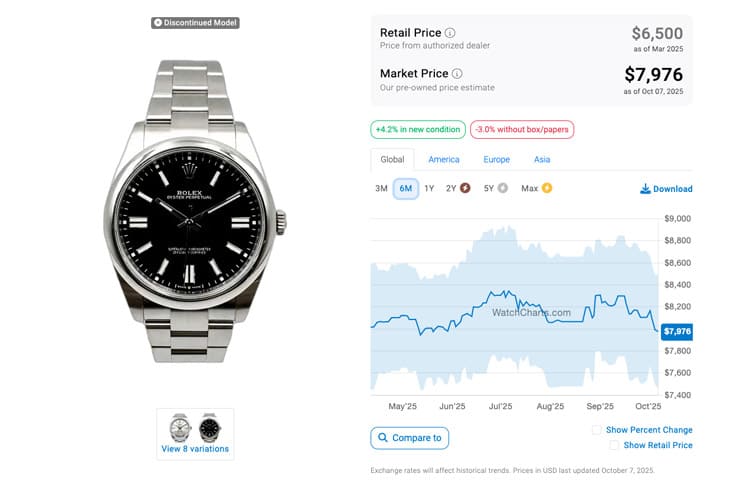Click the brown lightning badge beside 2Y
Screen dimensions: 730x483
coord(465,188)
